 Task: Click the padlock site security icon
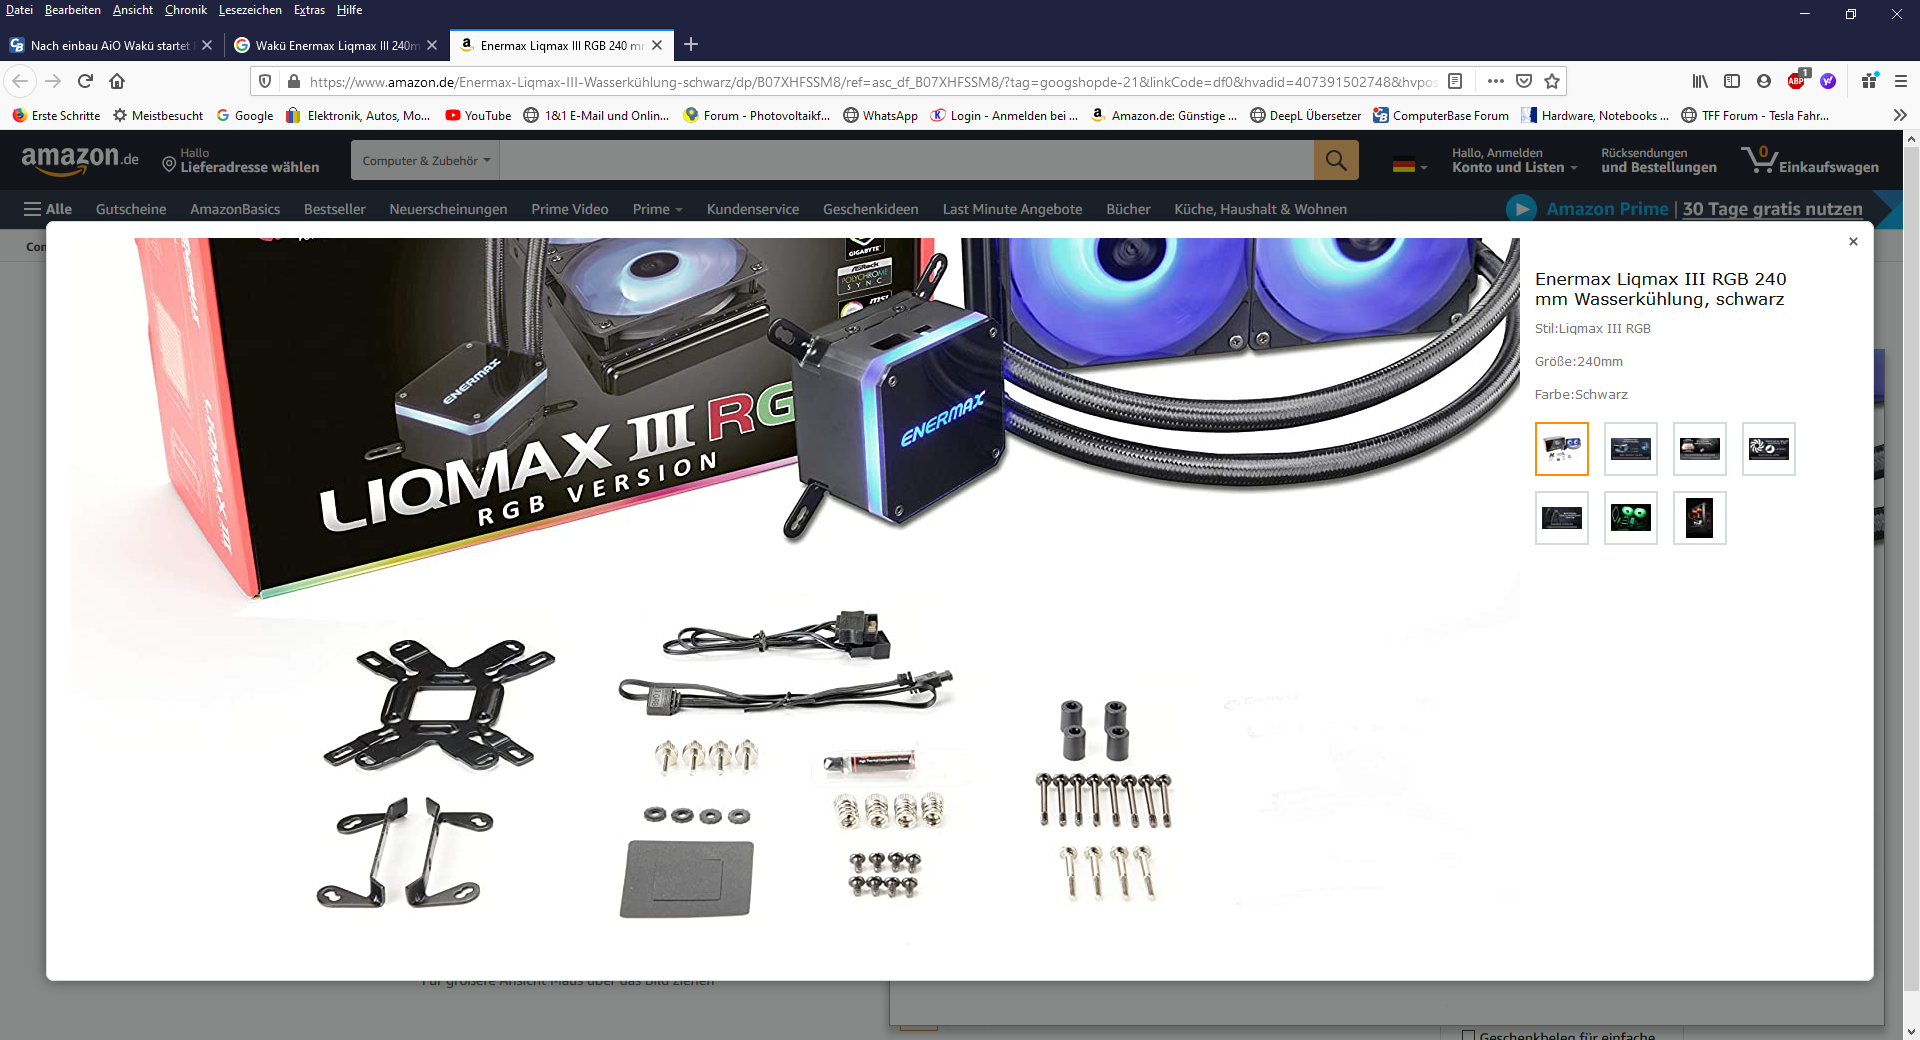[x=293, y=81]
